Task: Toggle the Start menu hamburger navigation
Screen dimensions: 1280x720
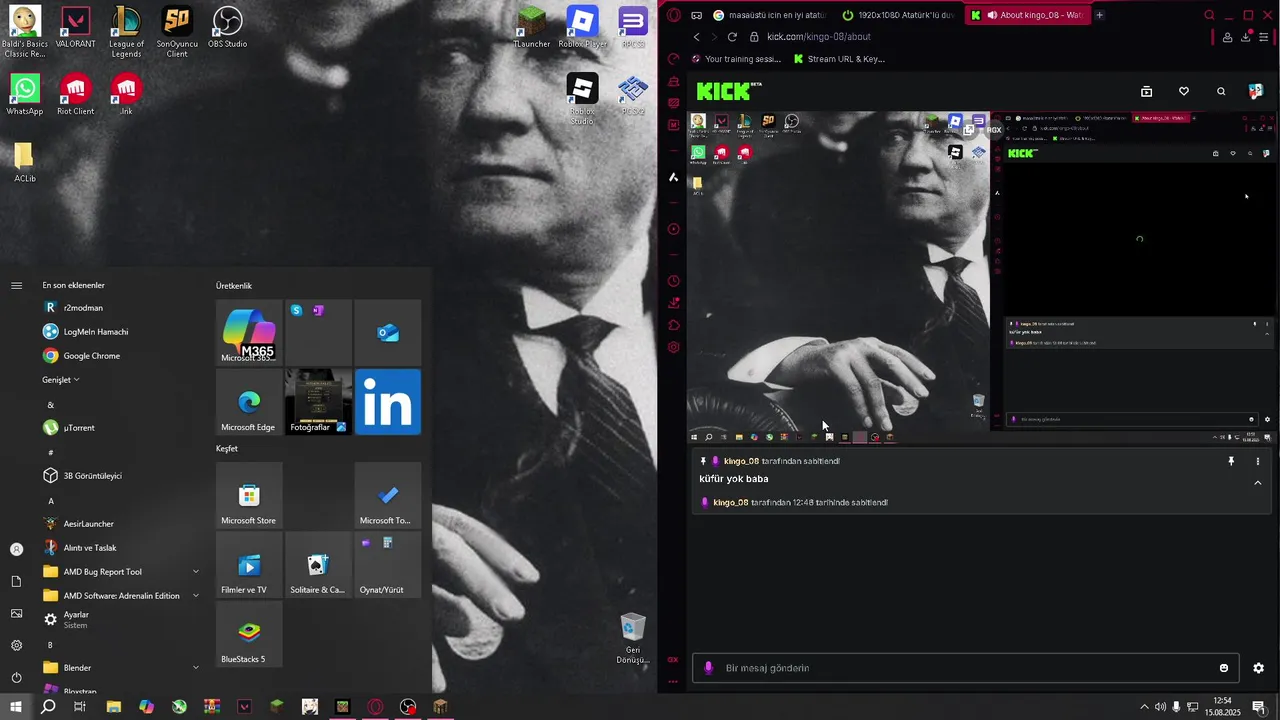Action: pos(16,286)
